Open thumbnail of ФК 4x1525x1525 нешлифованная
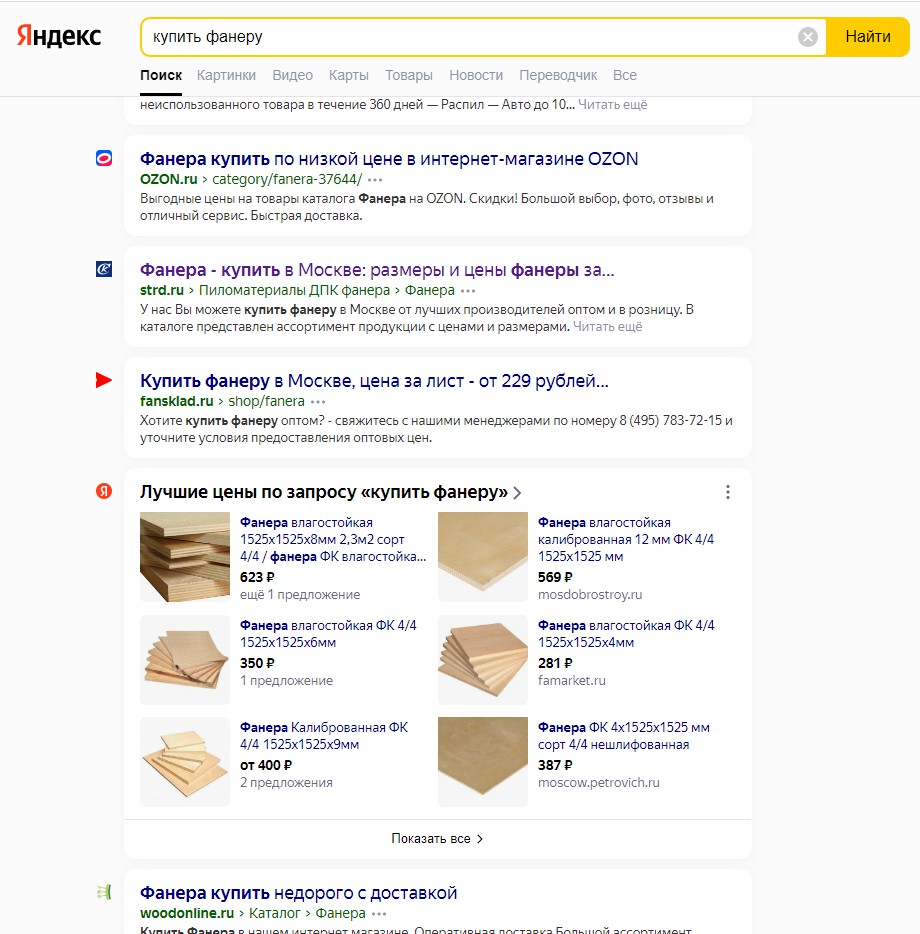 (x=483, y=762)
